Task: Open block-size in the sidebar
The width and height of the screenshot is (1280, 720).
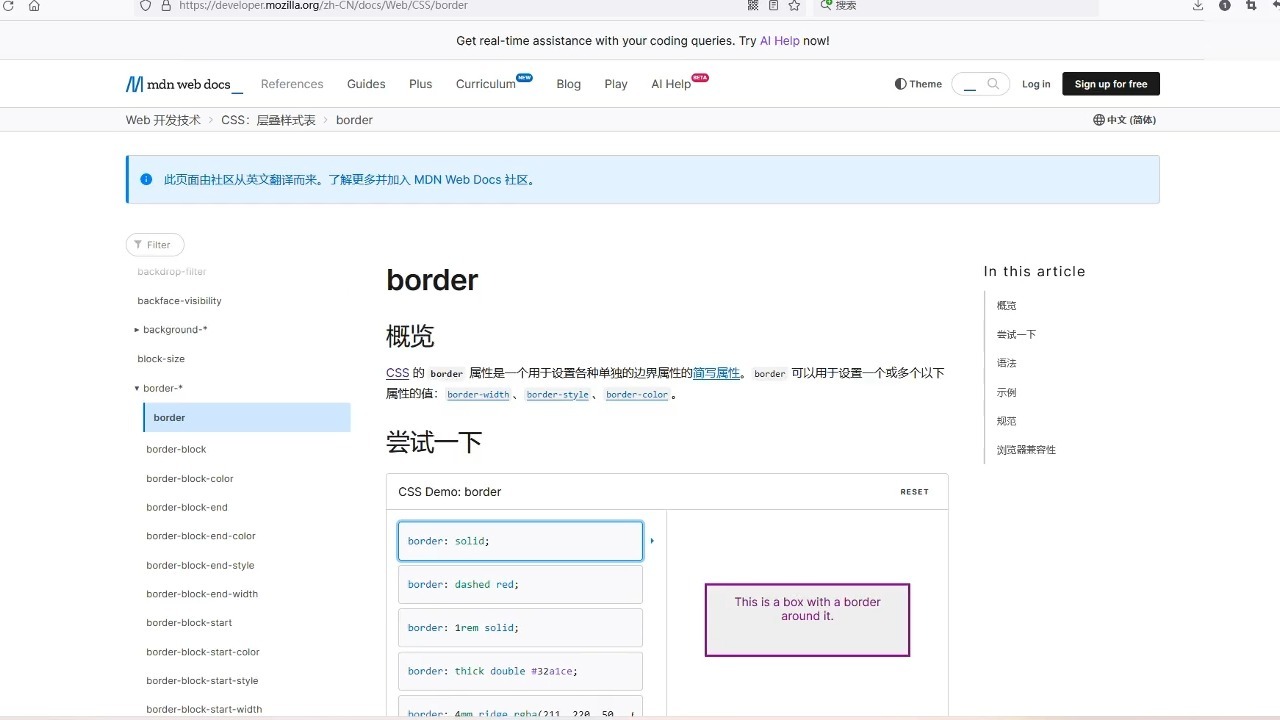Action: coord(161,359)
